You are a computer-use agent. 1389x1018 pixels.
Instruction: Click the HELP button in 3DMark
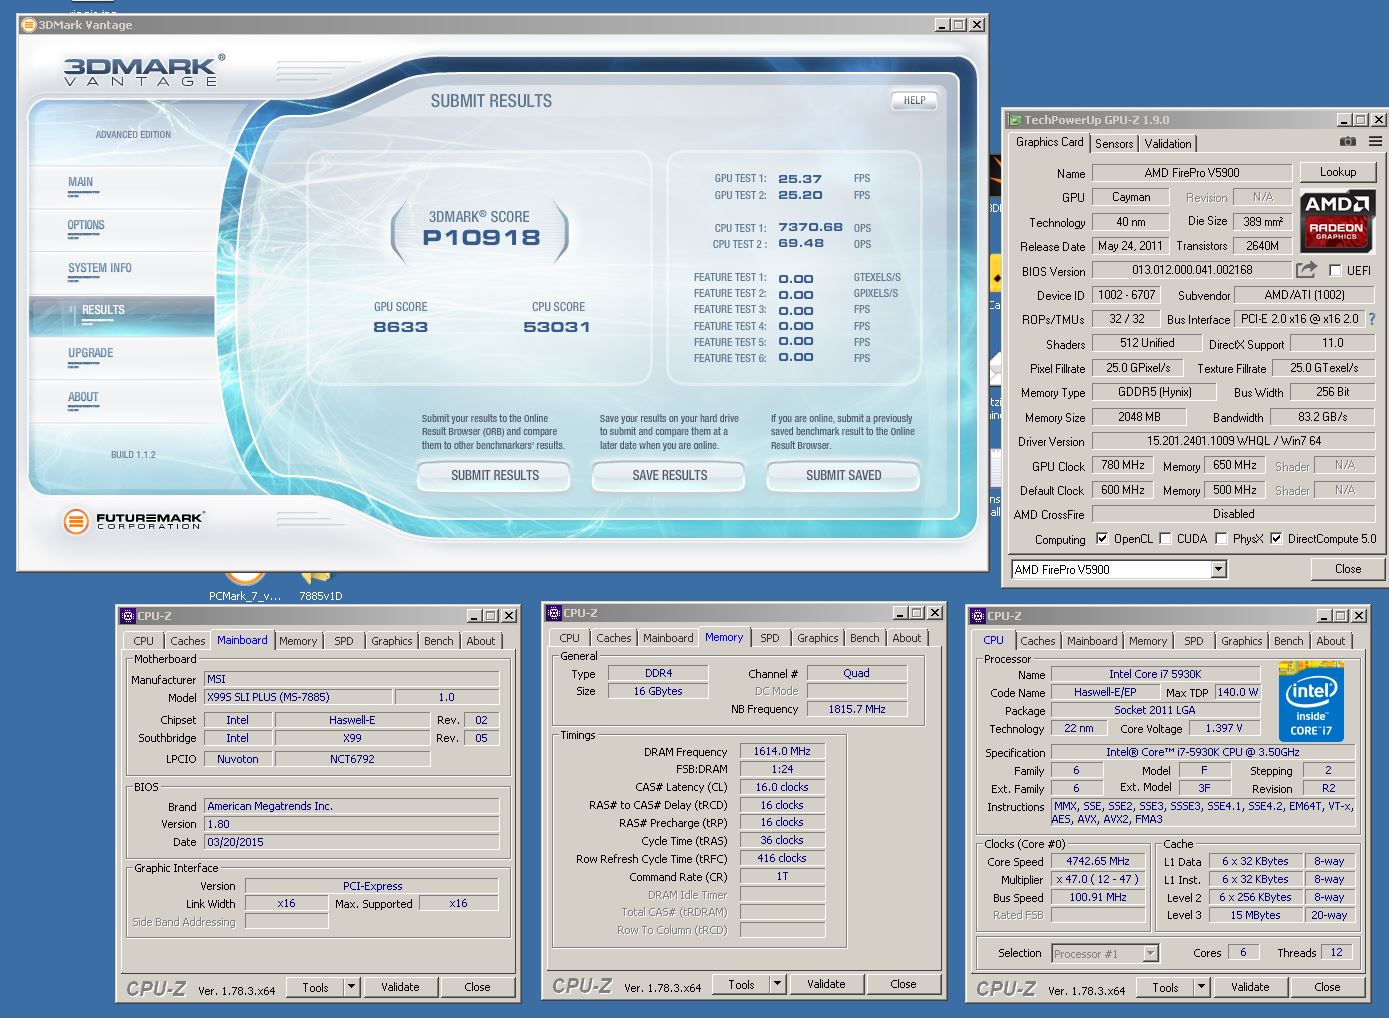[x=914, y=100]
